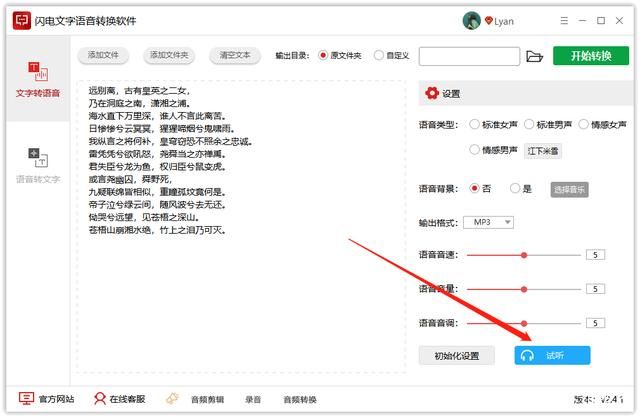Image resolution: width=640 pixels, height=418 pixels.
Task: Click the Lyan username
Action: pyautogui.click(x=504, y=21)
